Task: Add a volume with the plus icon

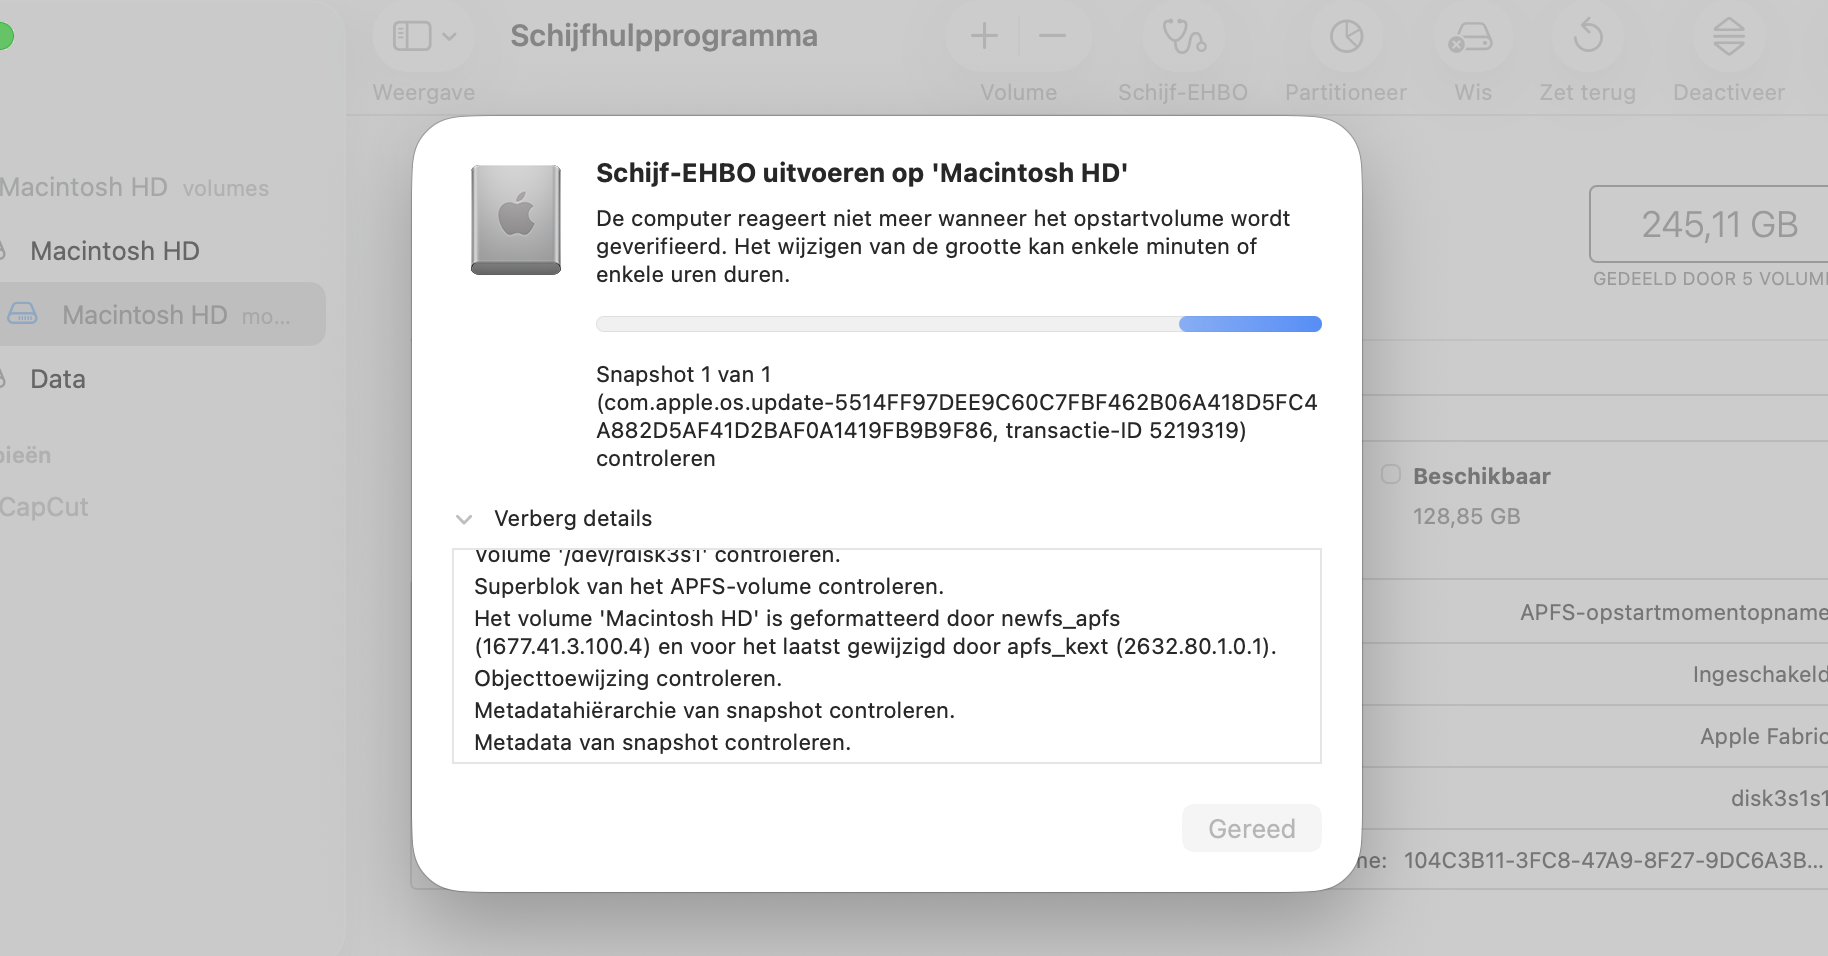Action: coord(983,36)
